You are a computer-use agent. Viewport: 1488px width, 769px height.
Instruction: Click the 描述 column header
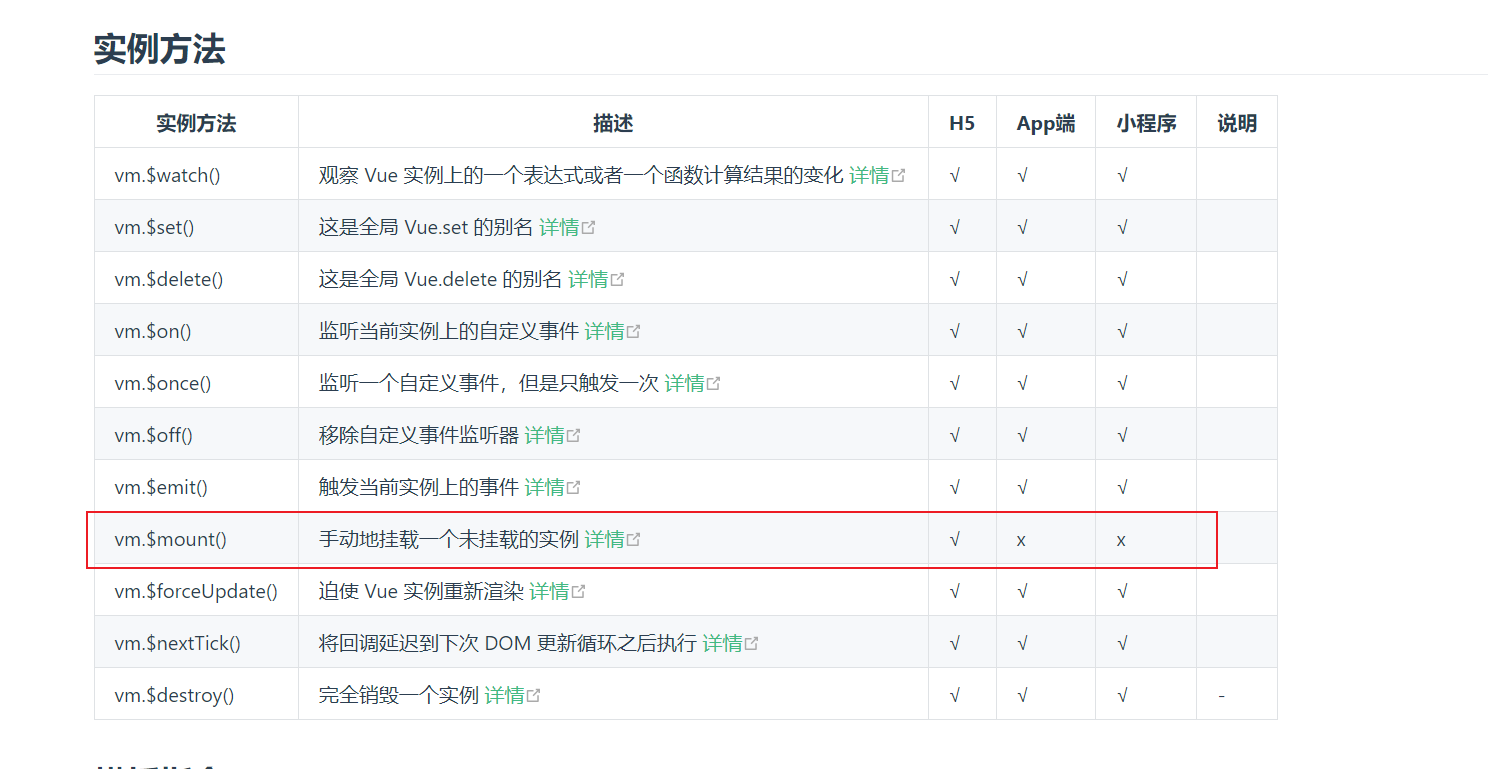612,123
